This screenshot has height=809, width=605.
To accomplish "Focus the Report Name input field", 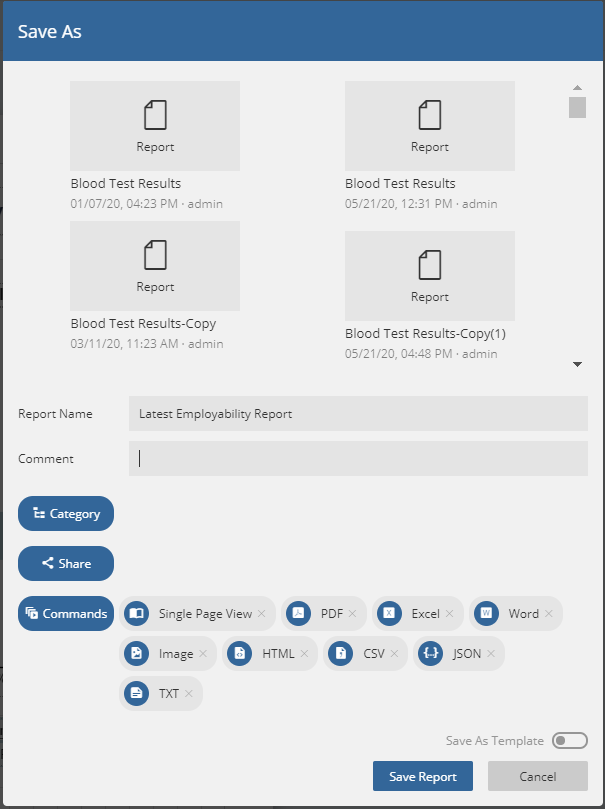I will (x=358, y=414).
